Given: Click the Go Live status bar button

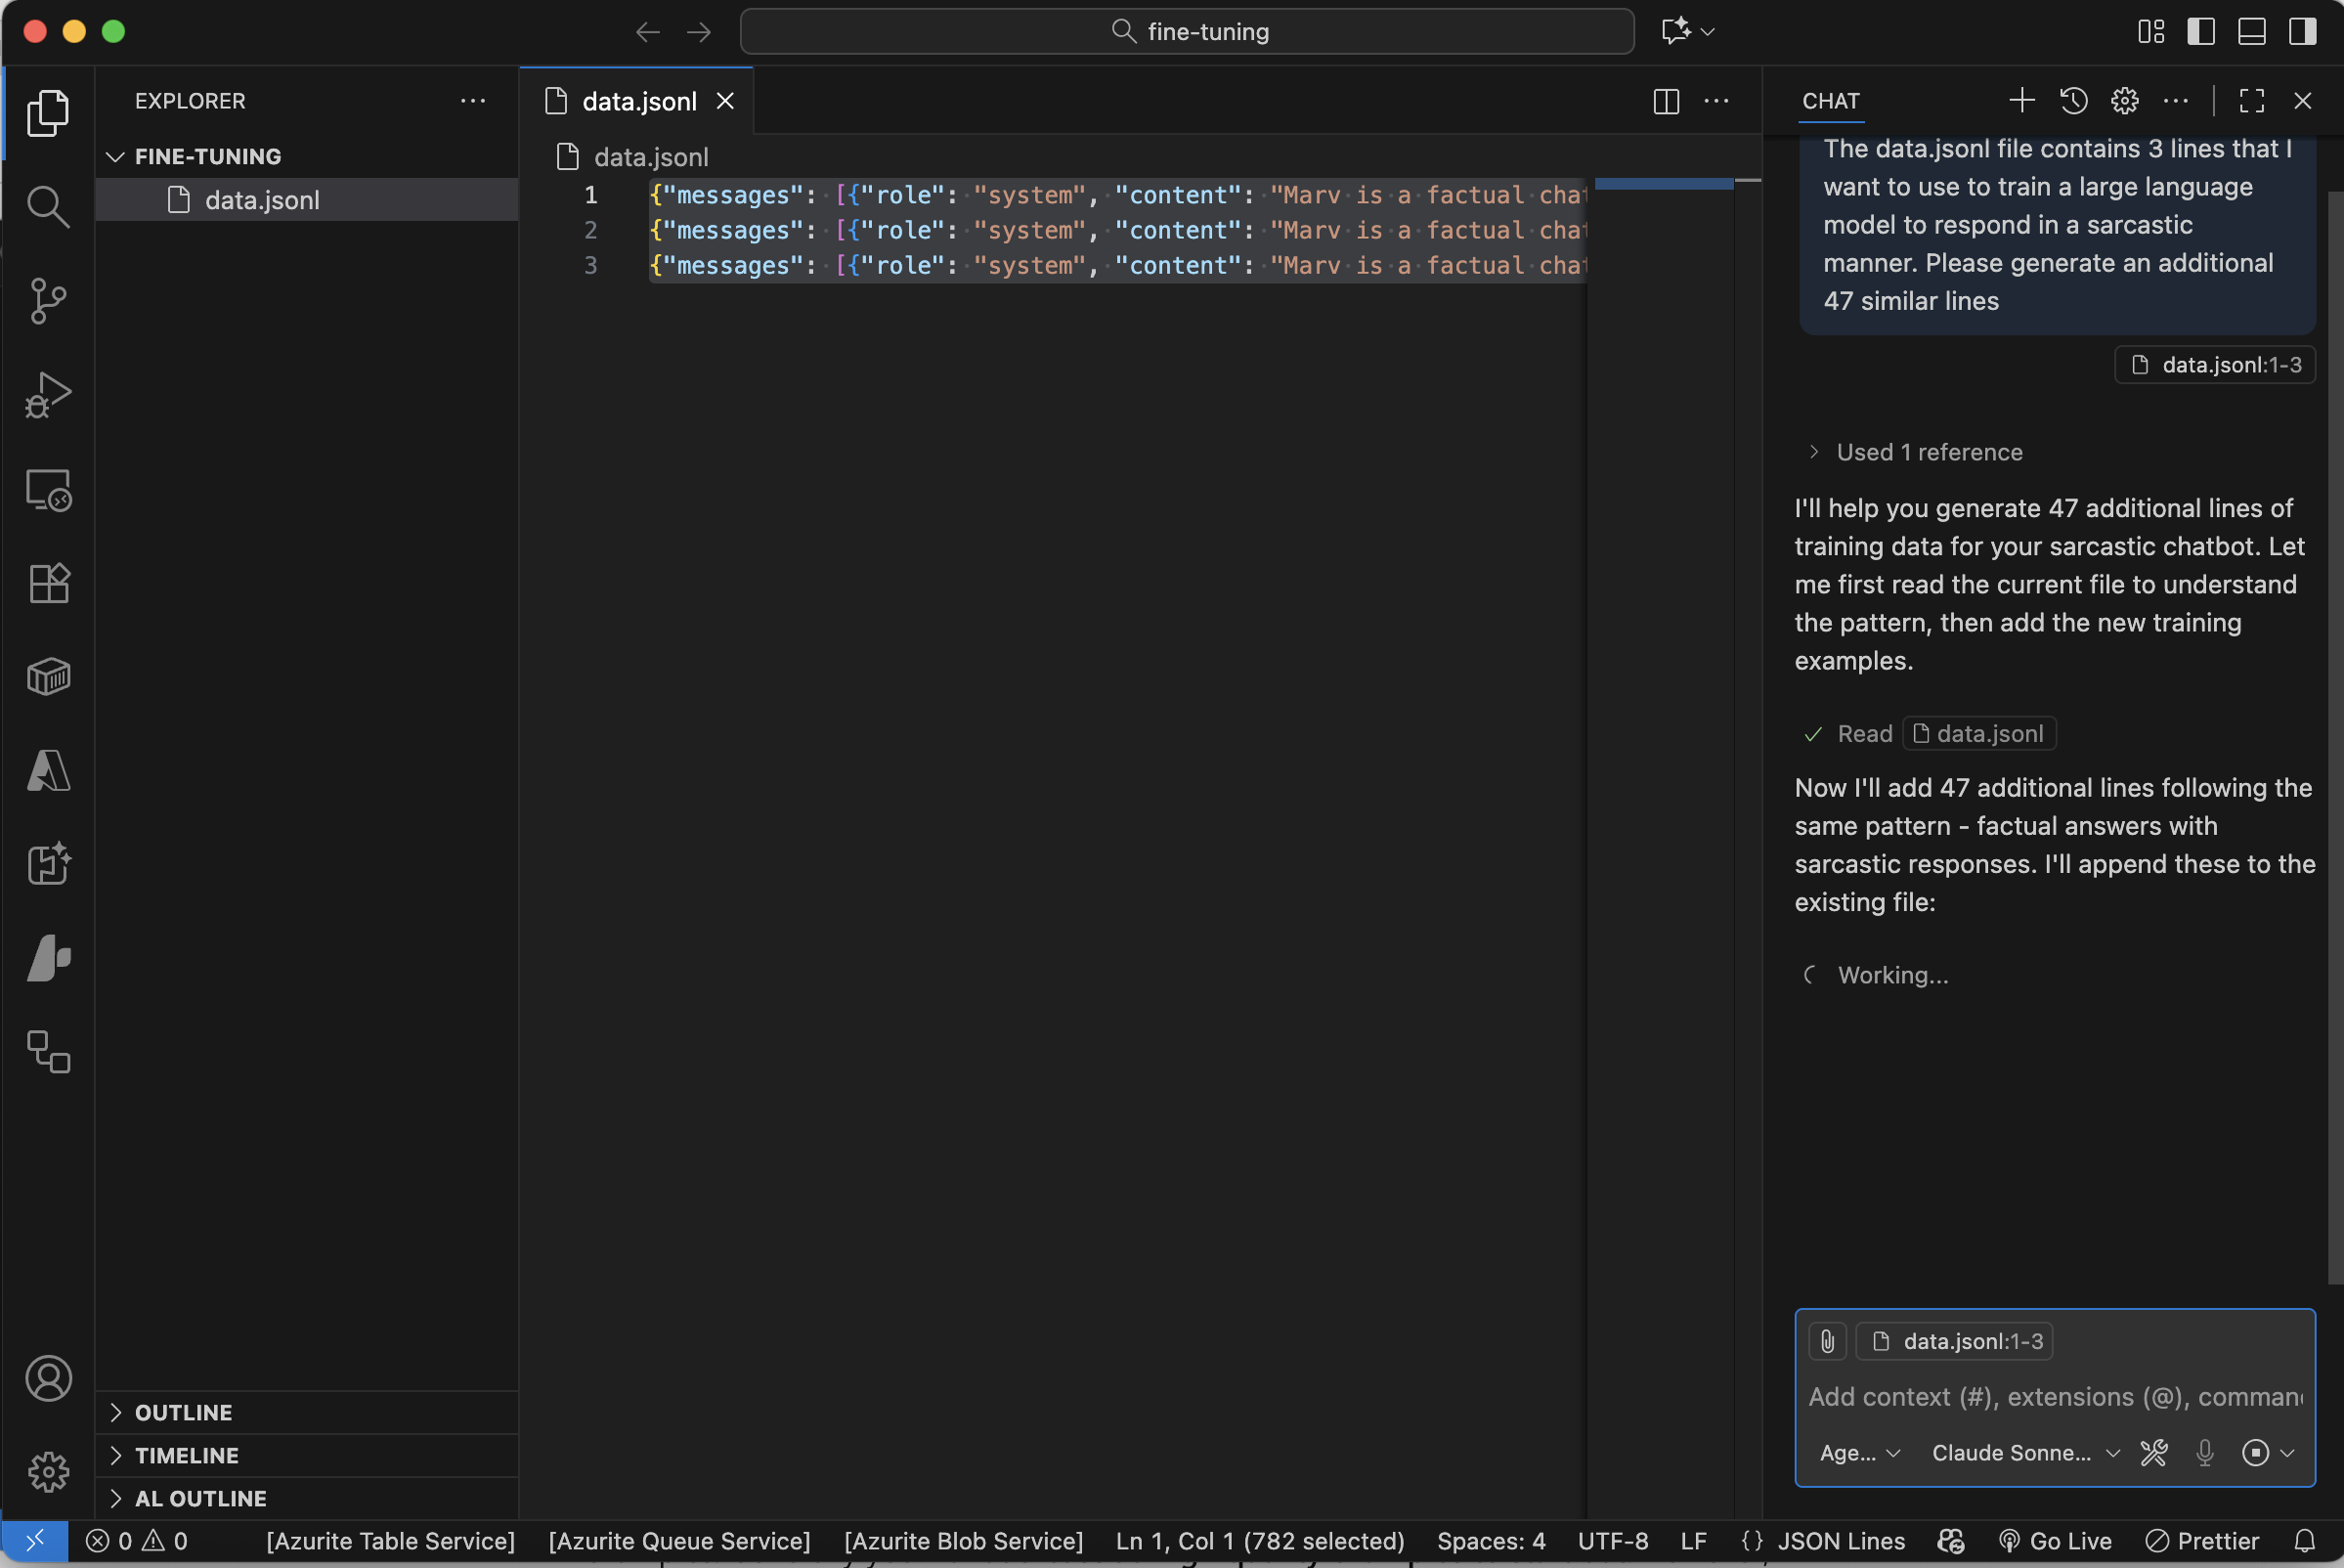Looking at the screenshot, I should point(2055,1541).
